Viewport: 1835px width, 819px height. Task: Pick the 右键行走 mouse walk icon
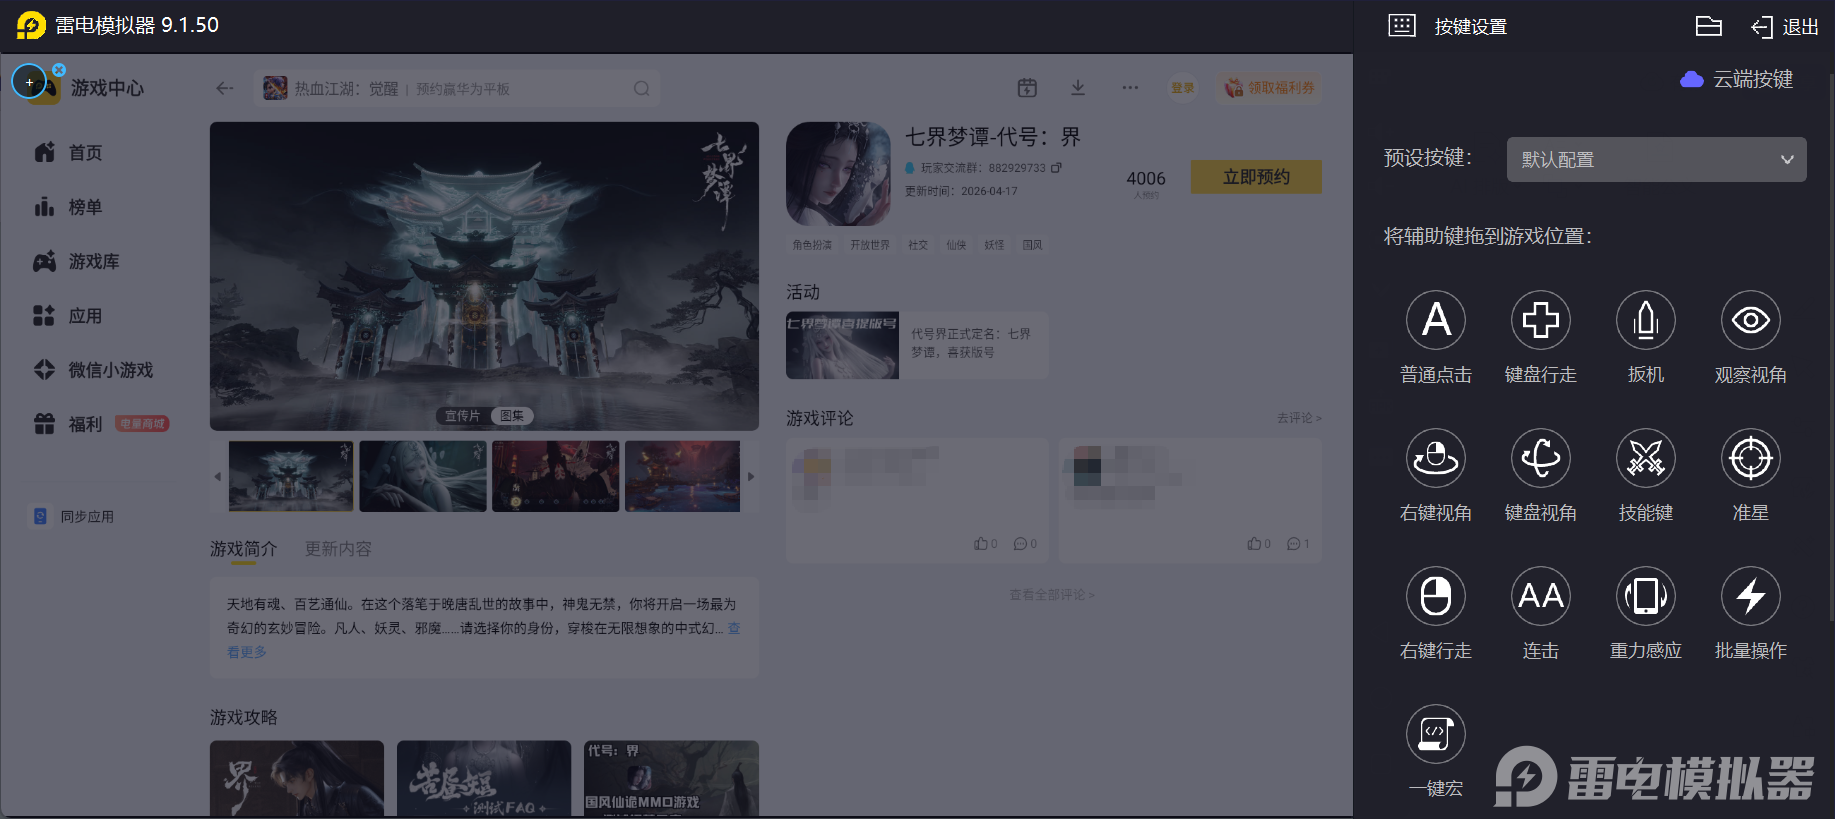click(x=1436, y=596)
